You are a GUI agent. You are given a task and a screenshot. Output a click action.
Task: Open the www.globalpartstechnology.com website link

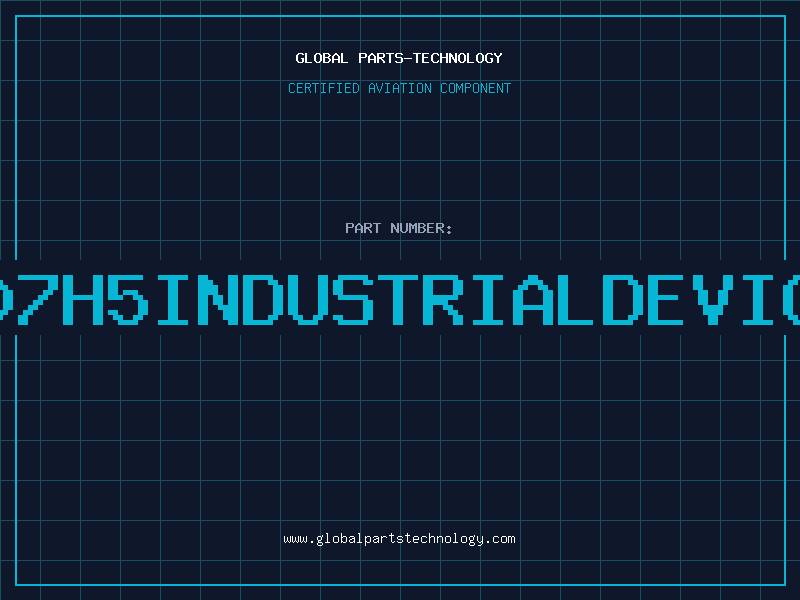point(399,539)
